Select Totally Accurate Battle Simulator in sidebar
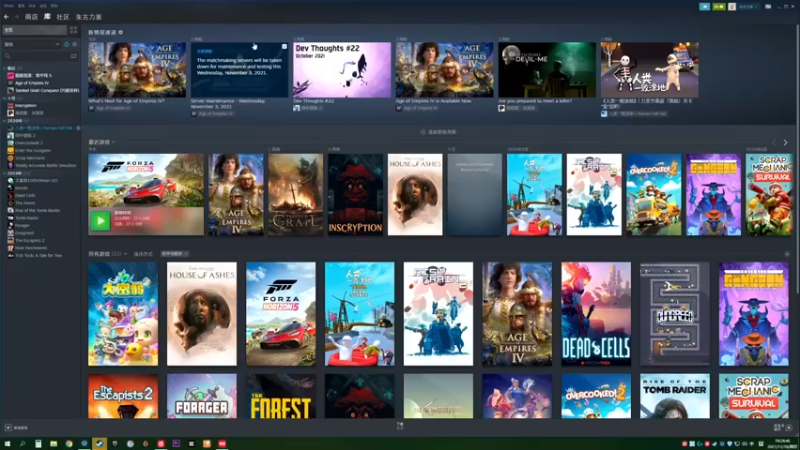This screenshot has width=800, height=450. point(42,165)
